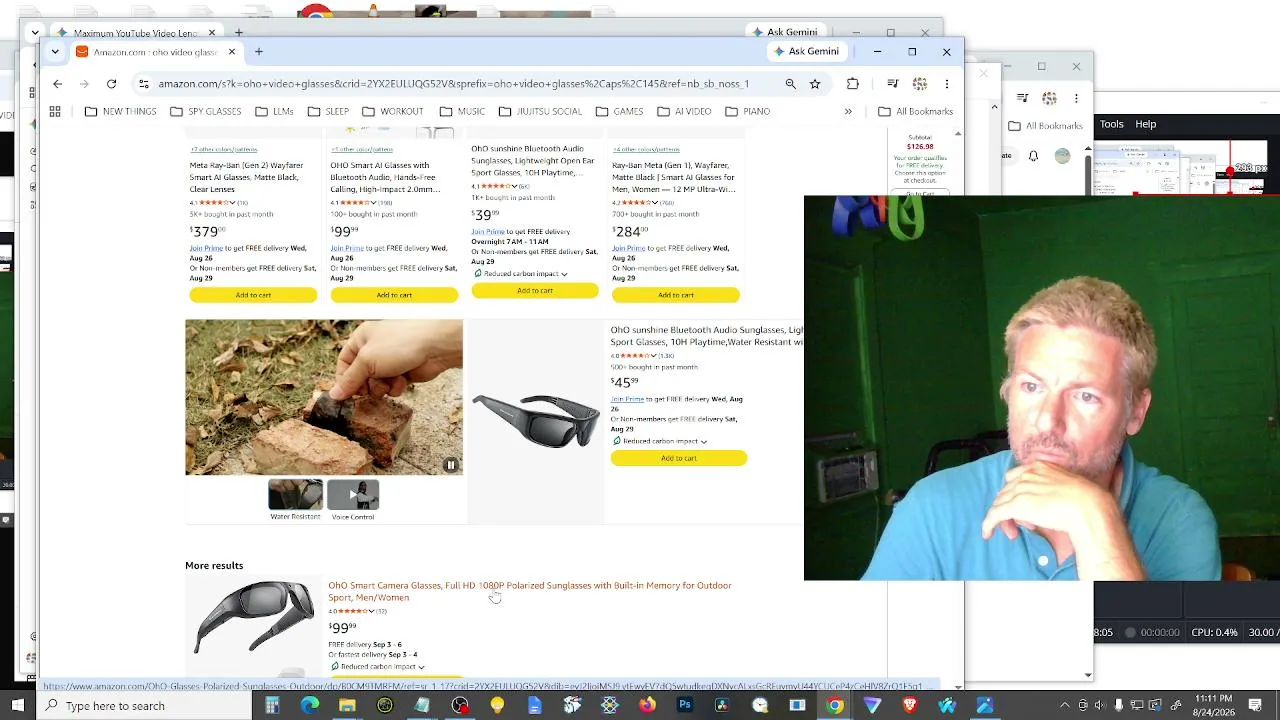Image resolution: width=1280 pixels, height=720 pixels.
Task: Open the volume control in the system tray
Action: coord(1100,706)
